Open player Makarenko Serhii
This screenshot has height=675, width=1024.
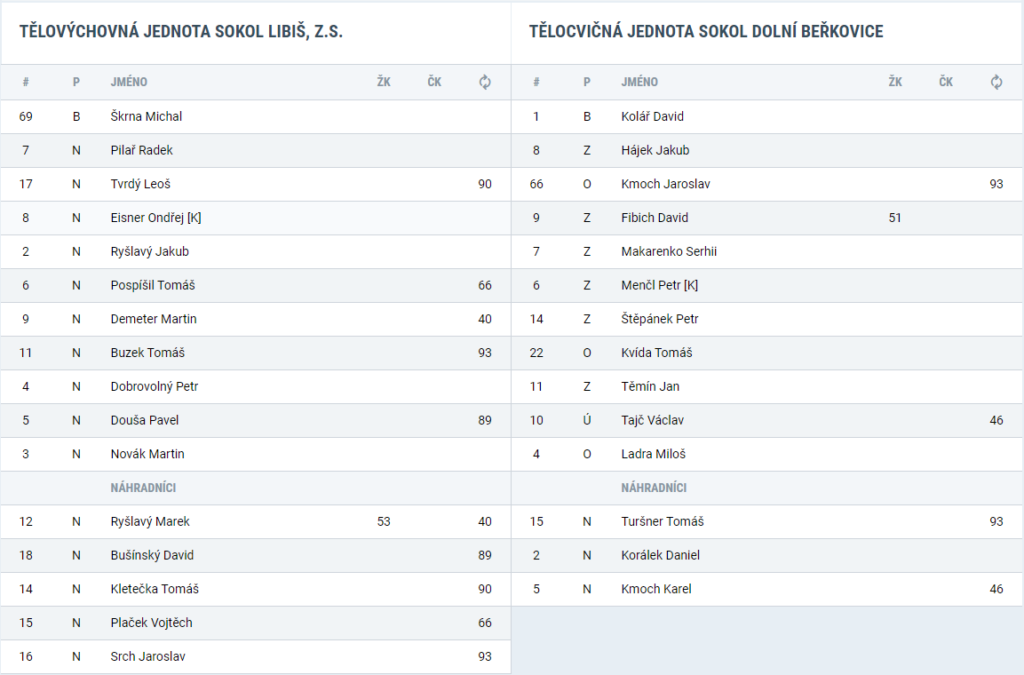(669, 251)
